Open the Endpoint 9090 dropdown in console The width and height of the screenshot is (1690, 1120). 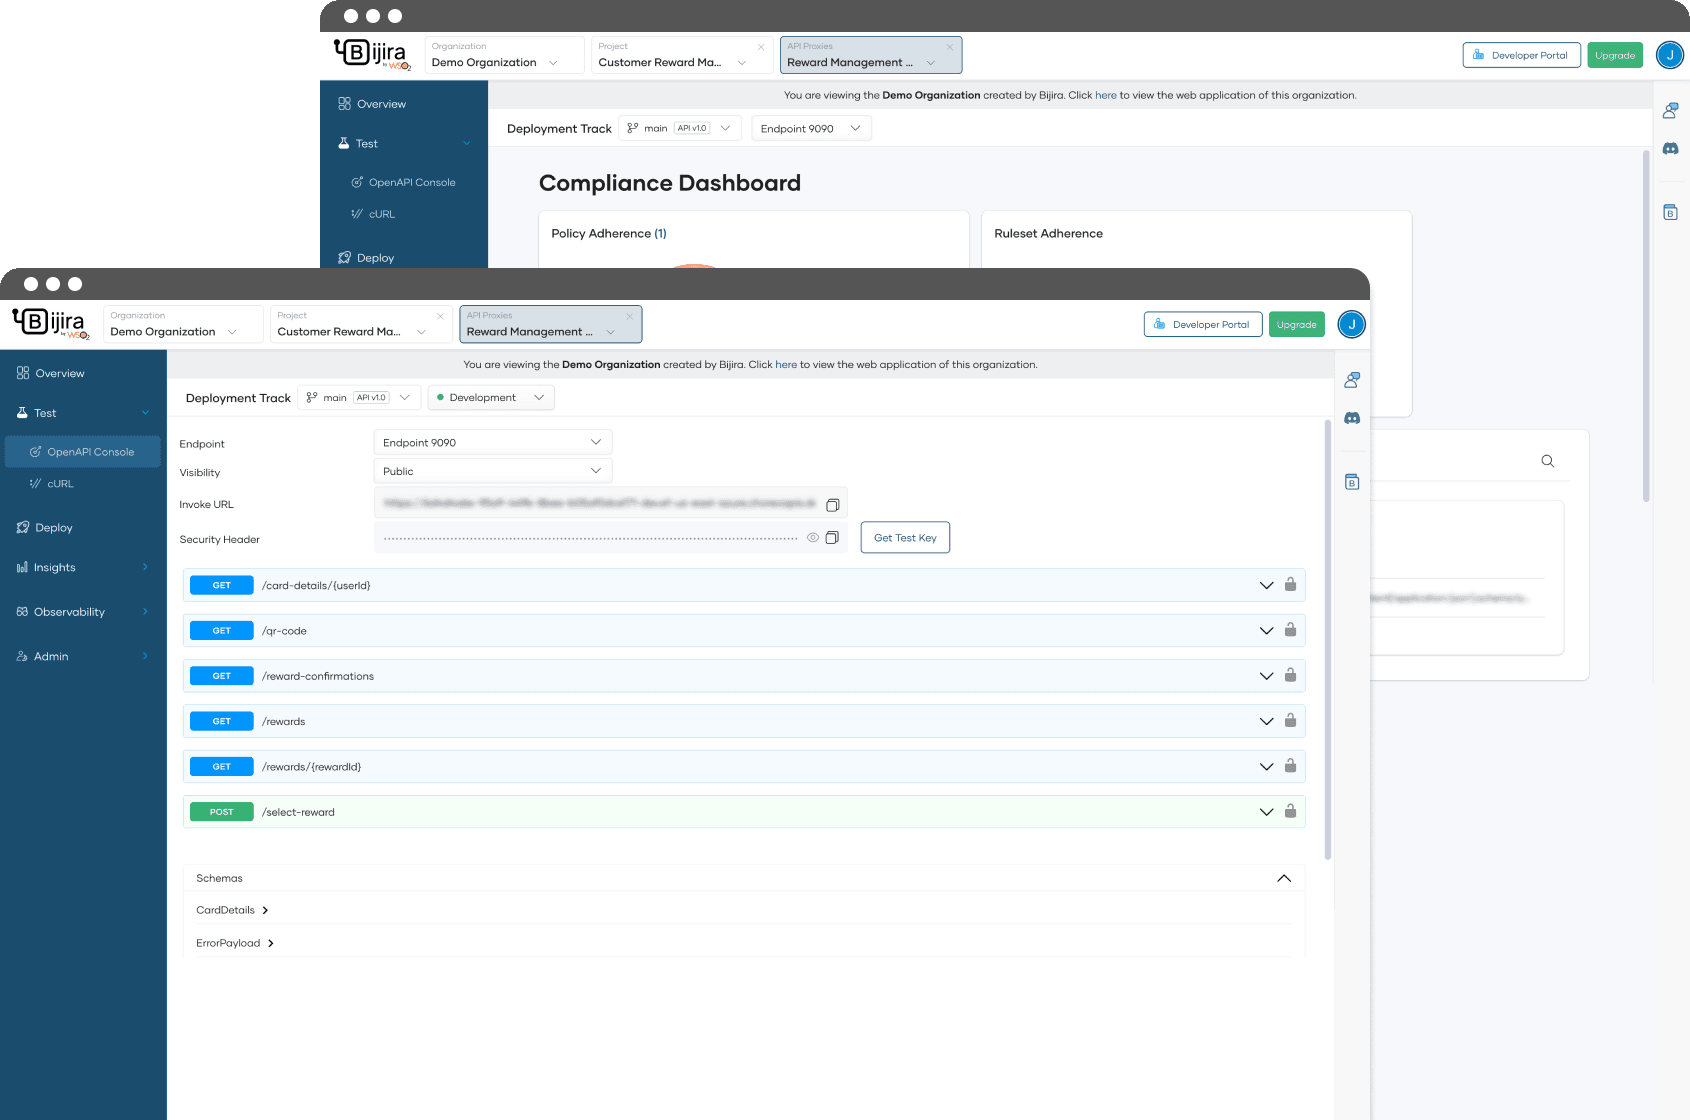coord(492,442)
